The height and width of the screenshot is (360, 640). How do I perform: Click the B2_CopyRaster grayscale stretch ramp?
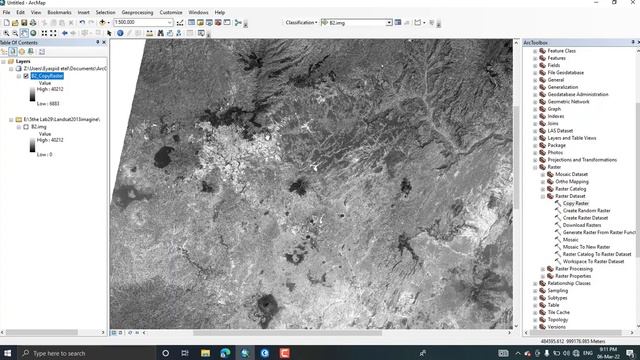tap(32, 94)
